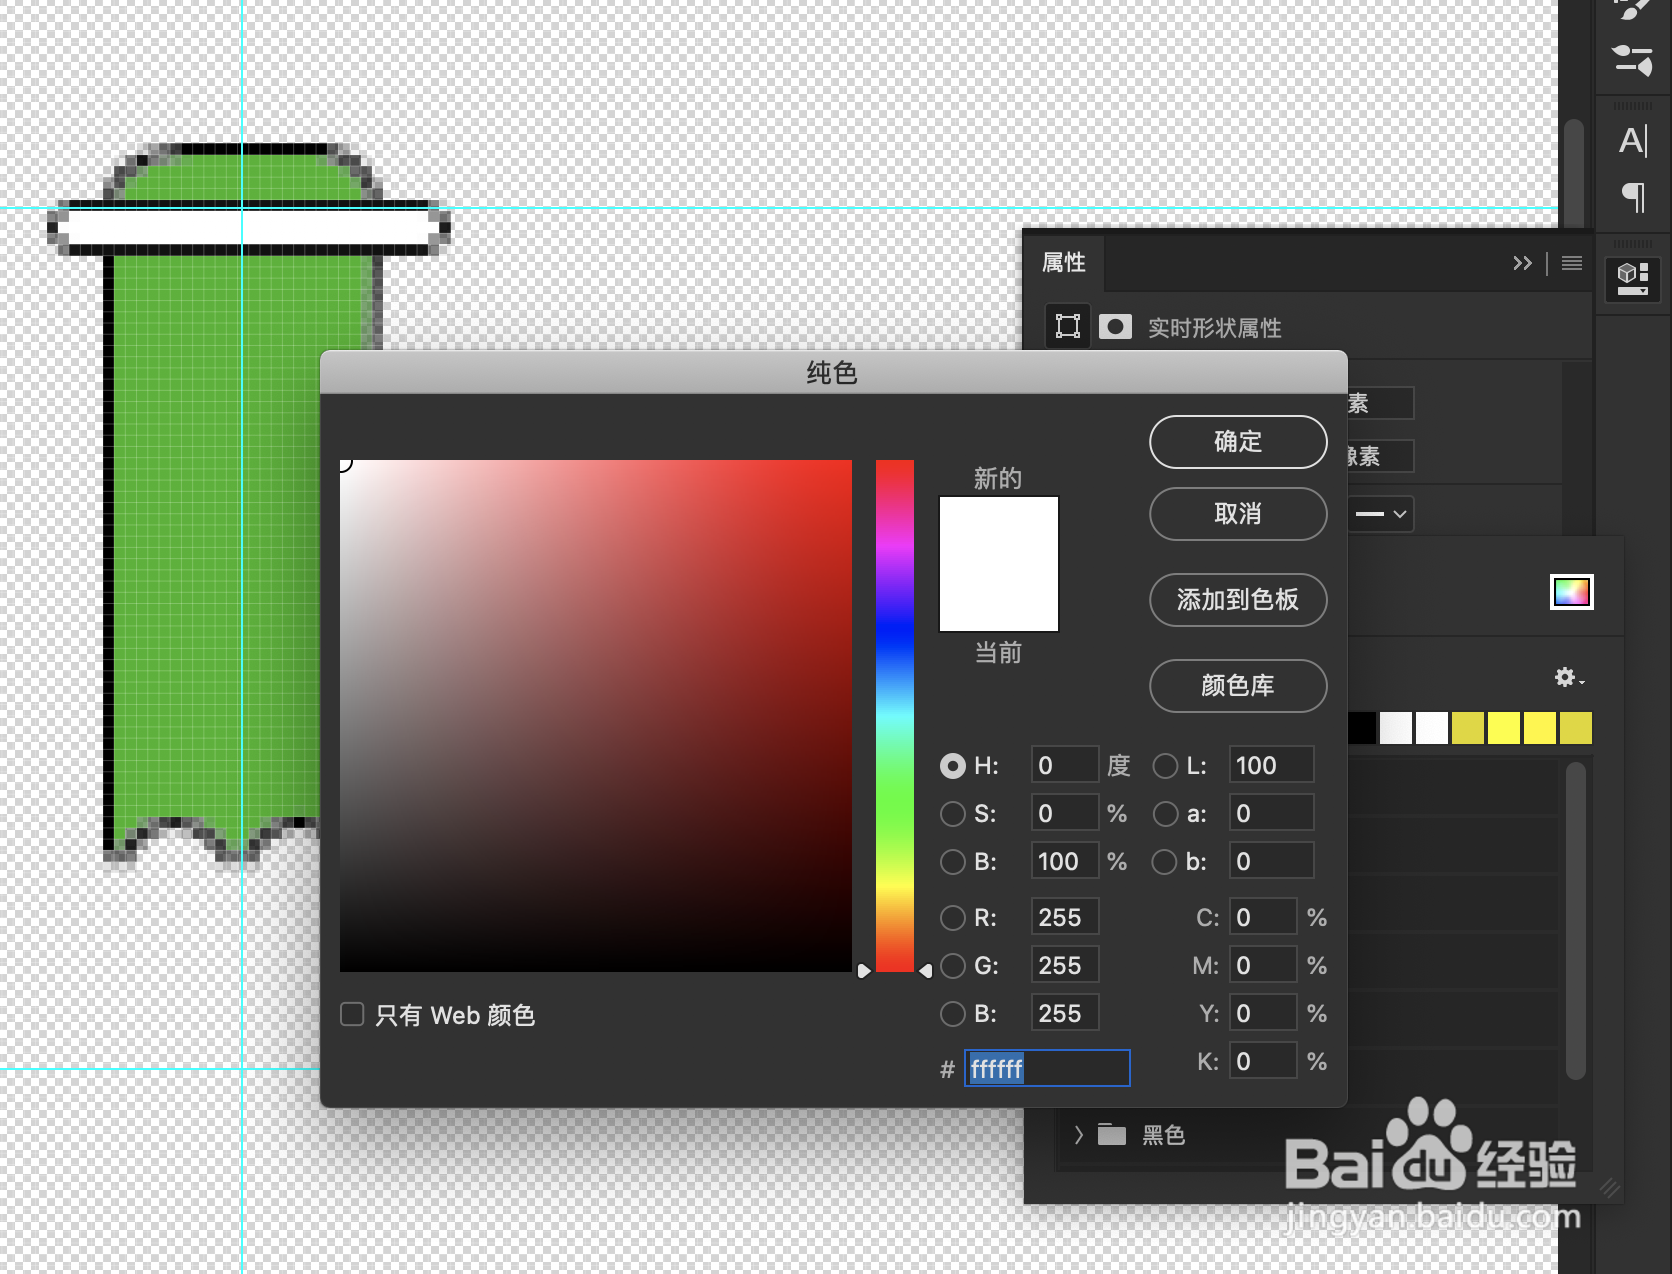Click the folder icon beside 黑色
The width and height of the screenshot is (1672, 1274).
point(1112,1134)
